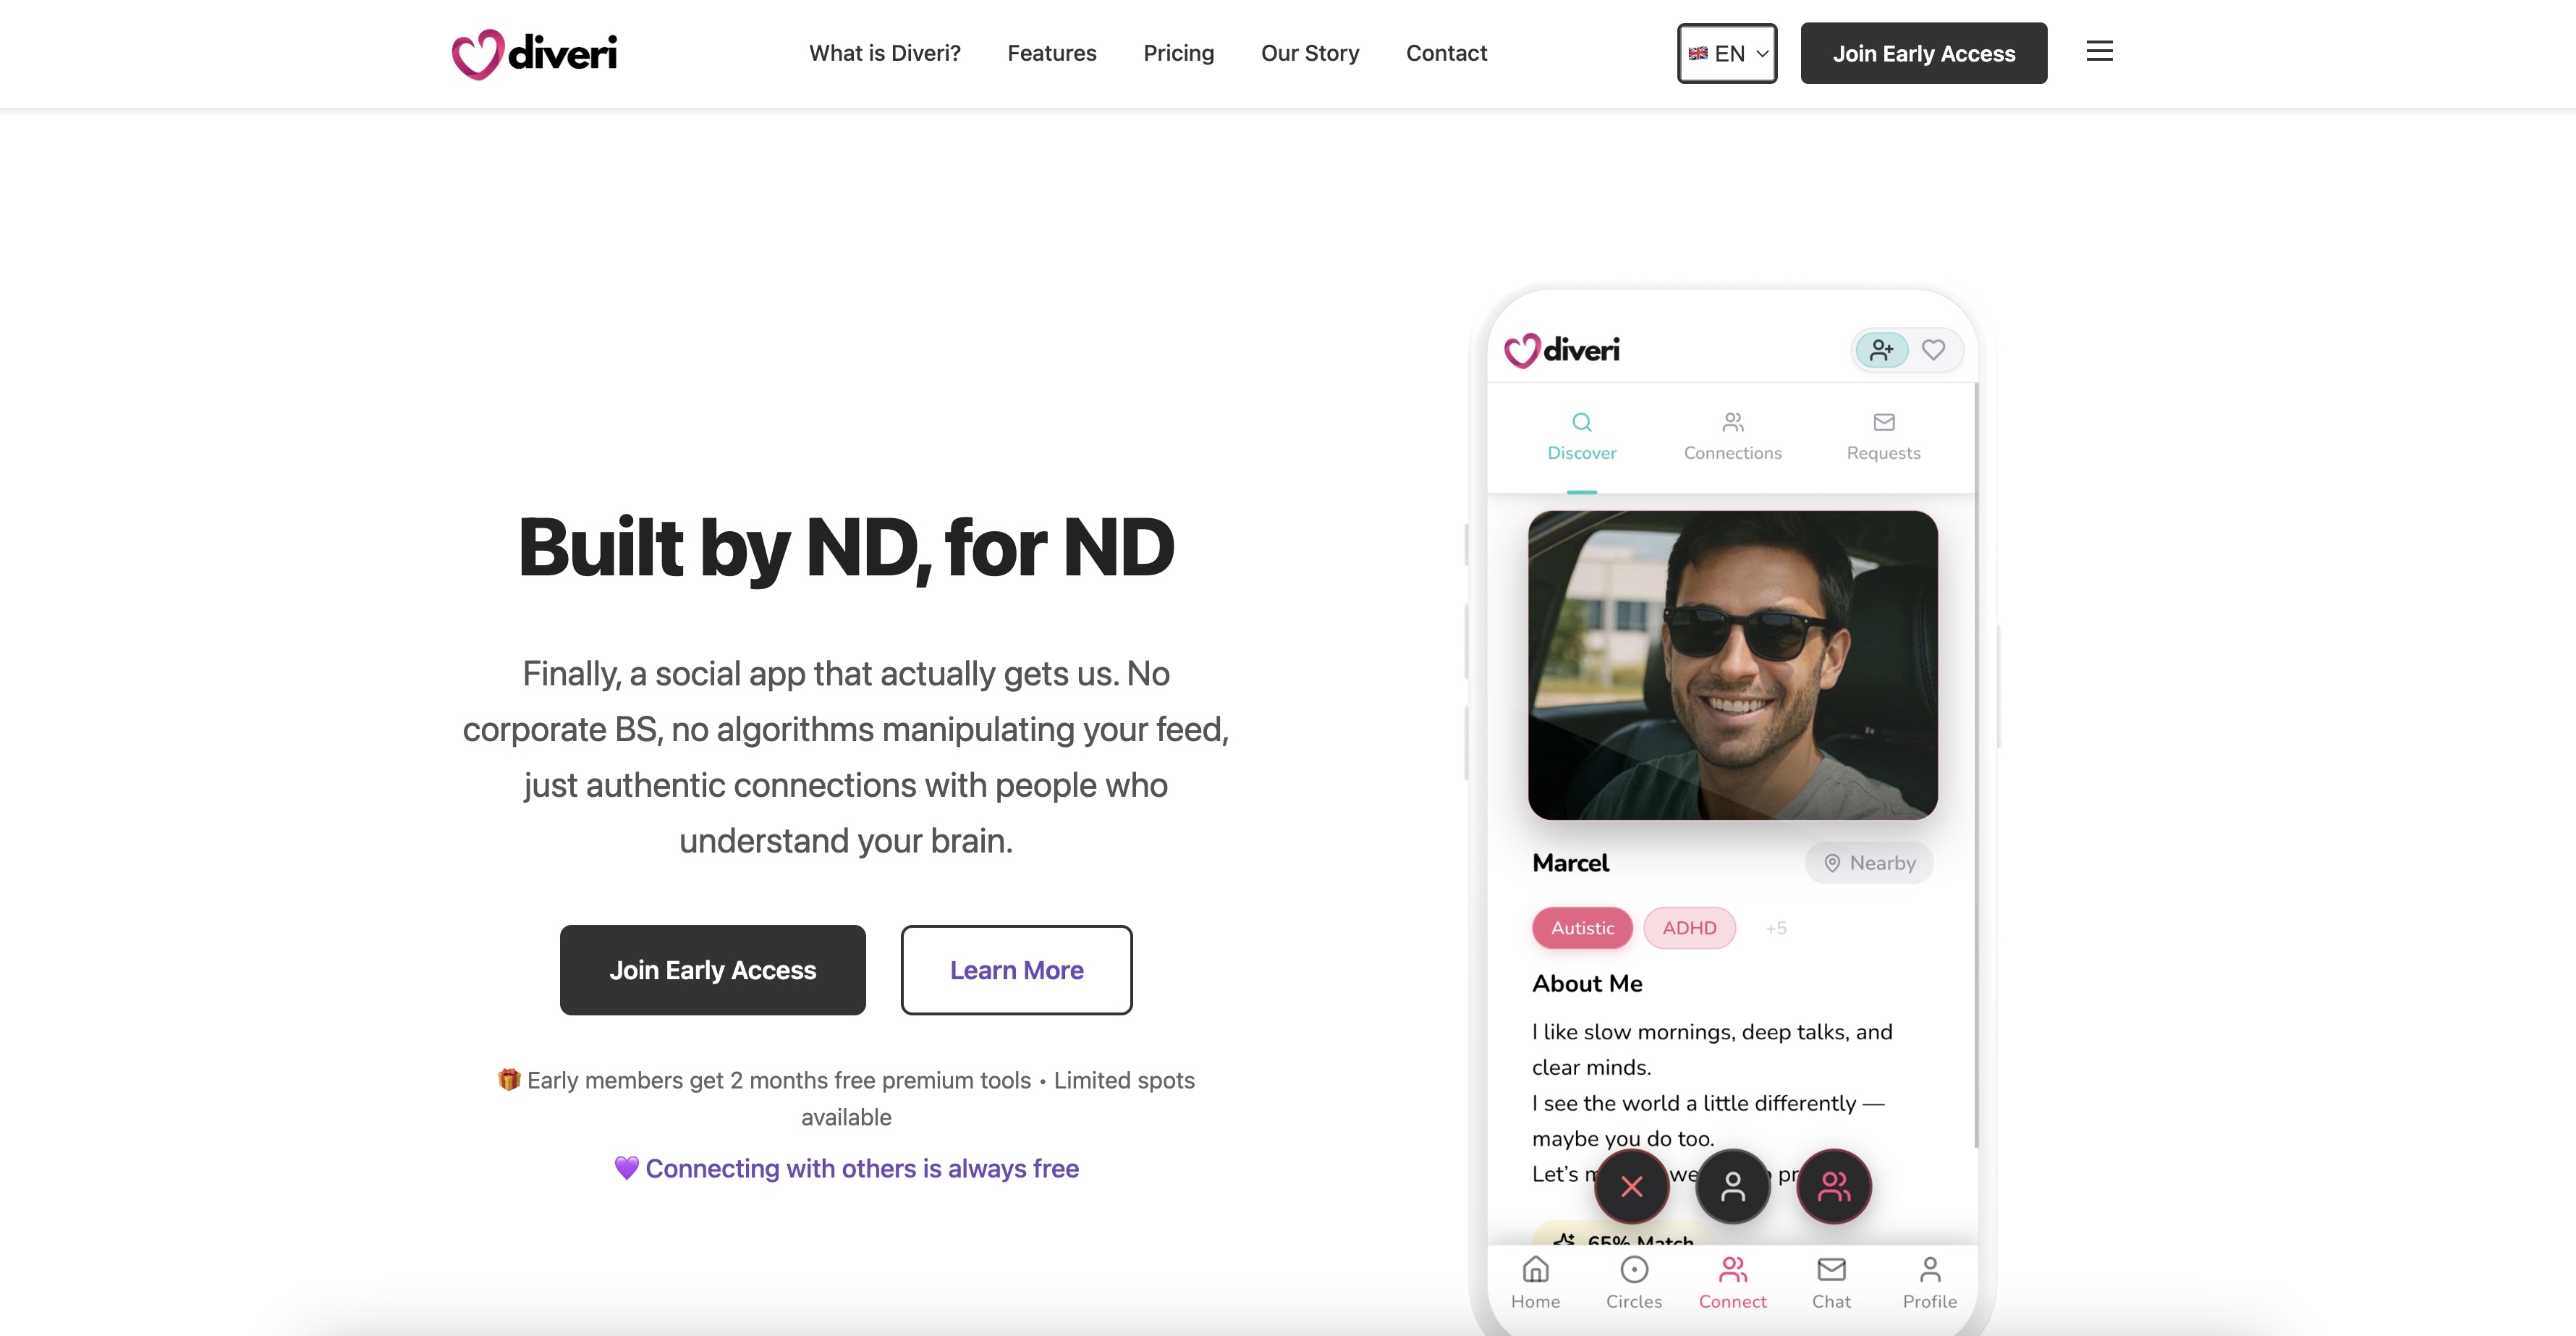Click the hero Join Early Access button
This screenshot has width=2576, height=1336.
(x=712, y=970)
